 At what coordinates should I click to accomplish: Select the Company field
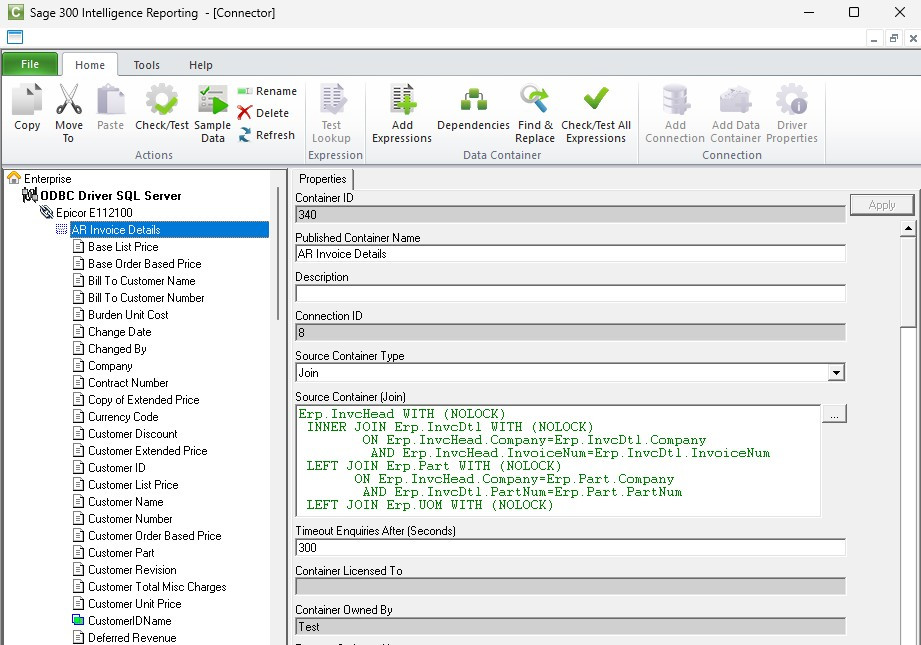click(x=110, y=366)
